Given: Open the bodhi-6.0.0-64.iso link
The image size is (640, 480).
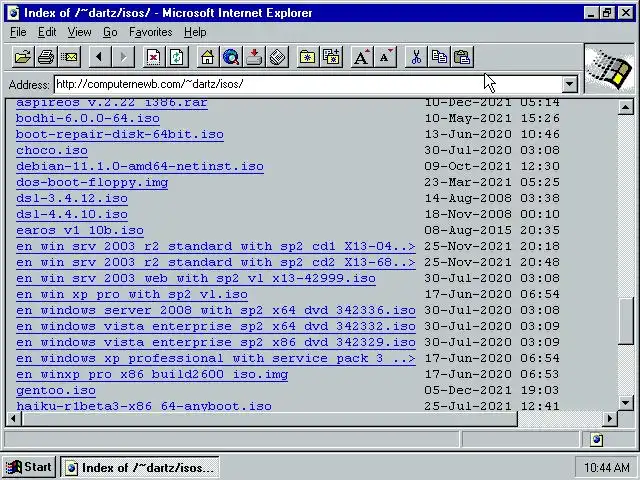Looking at the screenshot, I should click(x=88, y=118).
